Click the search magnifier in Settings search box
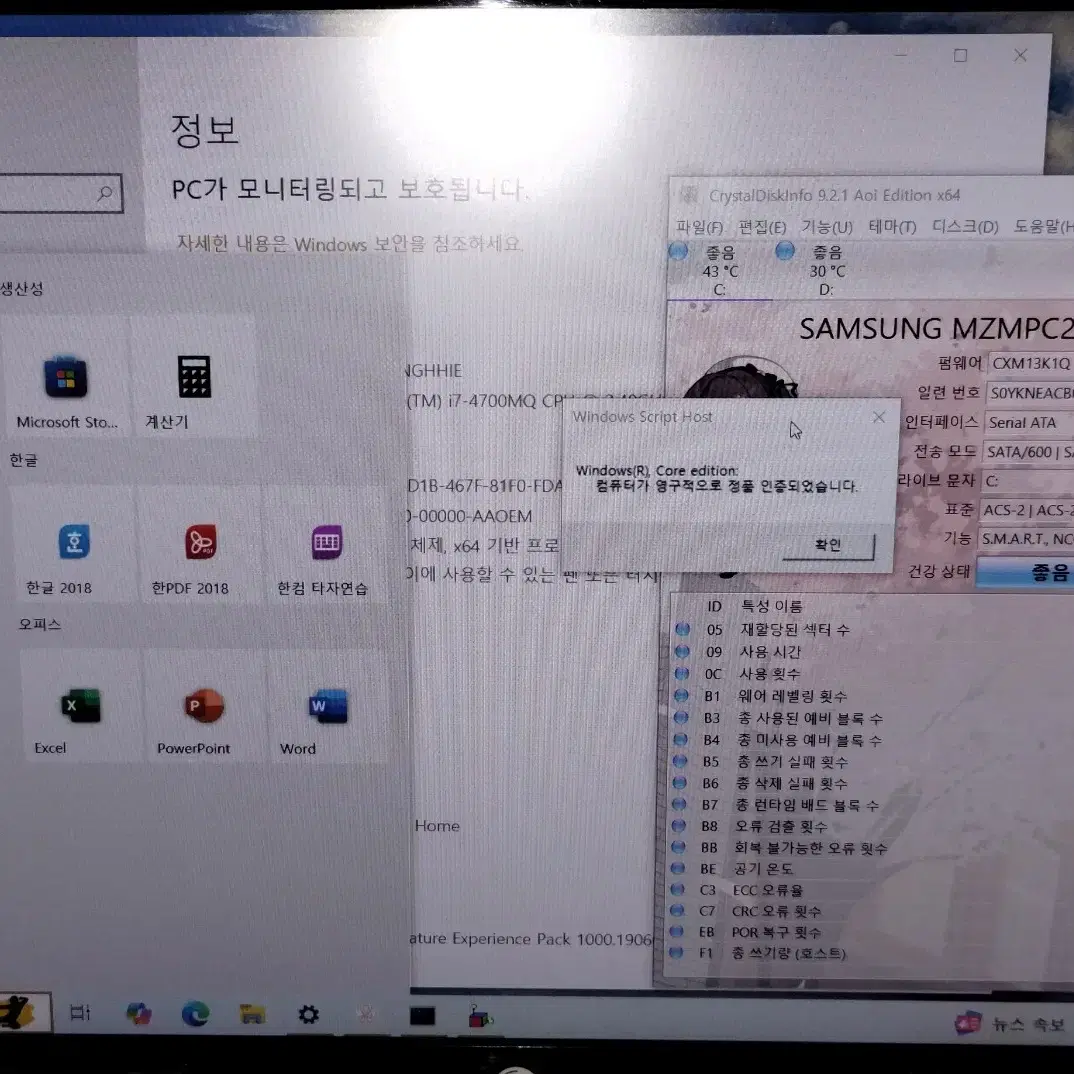This screenshot has height=1074, width=1074. pyautogui.click(x=104, y=194)
